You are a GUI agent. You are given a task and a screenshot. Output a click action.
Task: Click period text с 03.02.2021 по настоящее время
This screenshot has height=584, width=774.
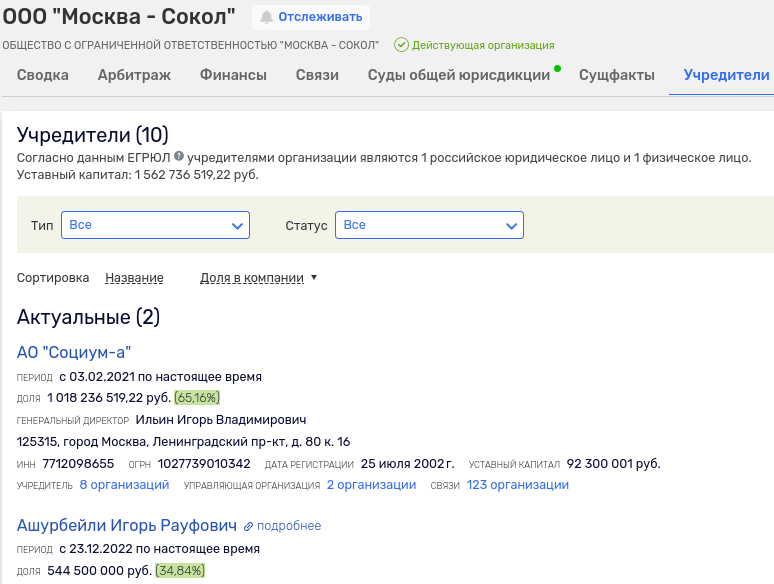160,377
